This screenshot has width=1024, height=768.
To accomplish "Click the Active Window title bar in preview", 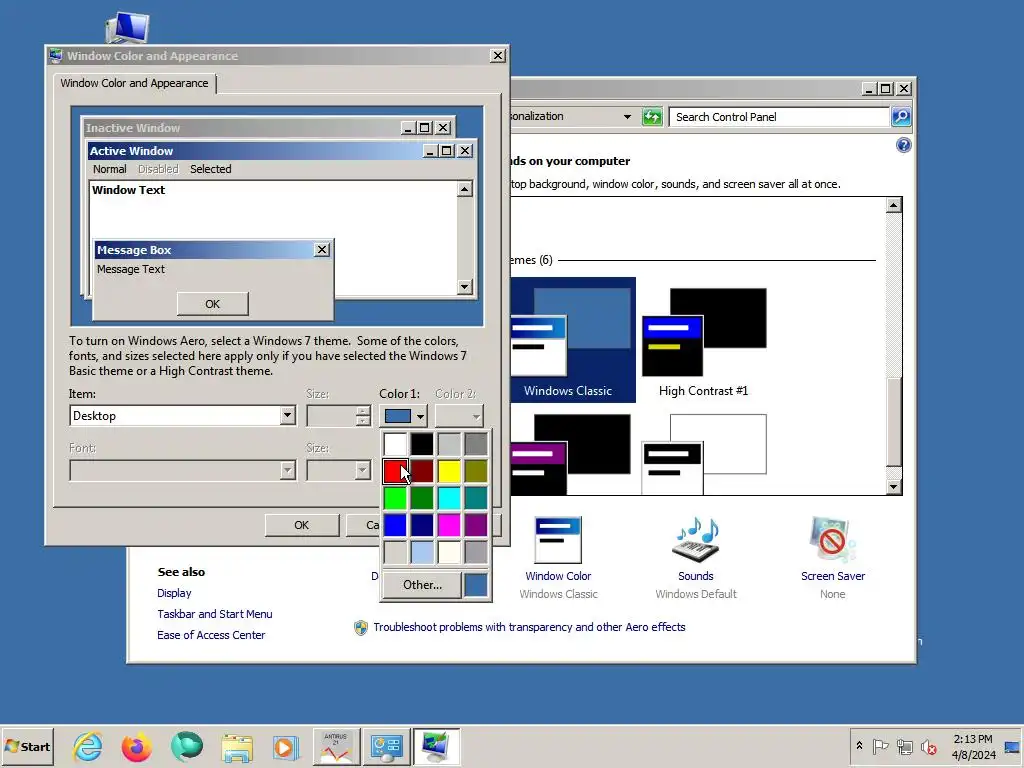I will [x=255, y=151].
